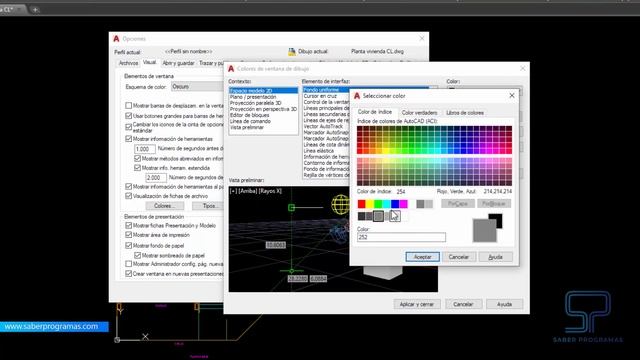The height and width of the screenshot is (360, 640).
Task: Toggle Mostrar Administrador config. pág. checkbox
Action: coord(129,264)
